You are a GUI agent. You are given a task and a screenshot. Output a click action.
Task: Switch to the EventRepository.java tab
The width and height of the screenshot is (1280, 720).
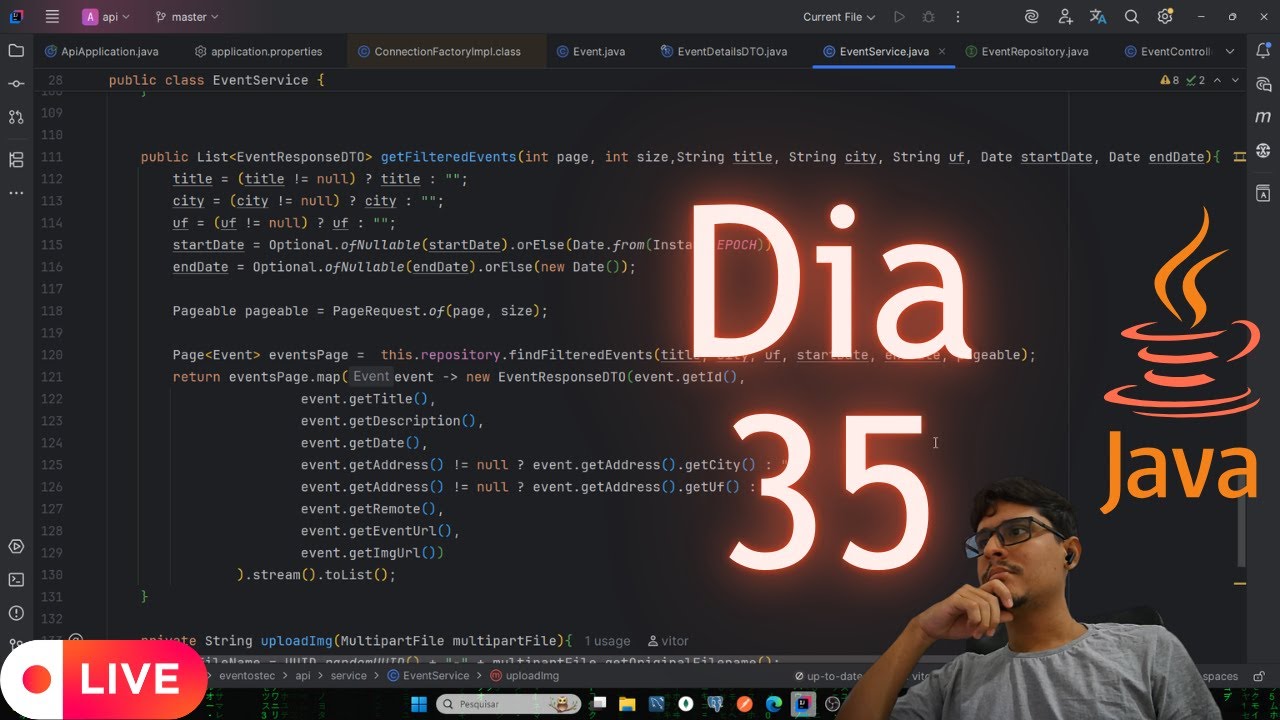tap(1026, 52)
